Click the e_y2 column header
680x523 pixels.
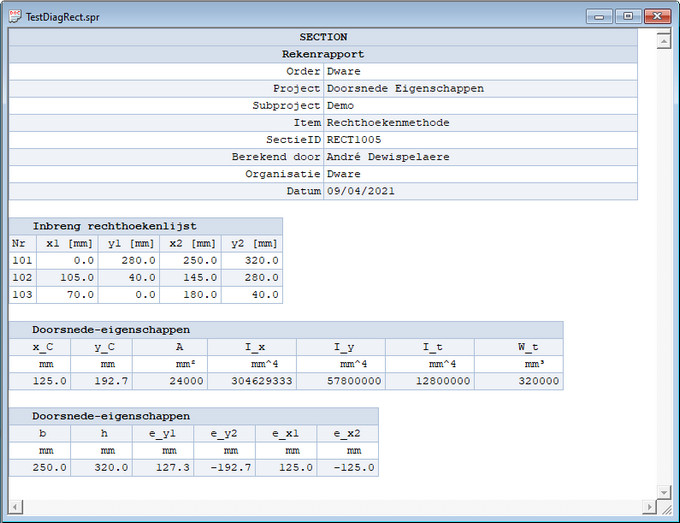[x=224, y=434]
